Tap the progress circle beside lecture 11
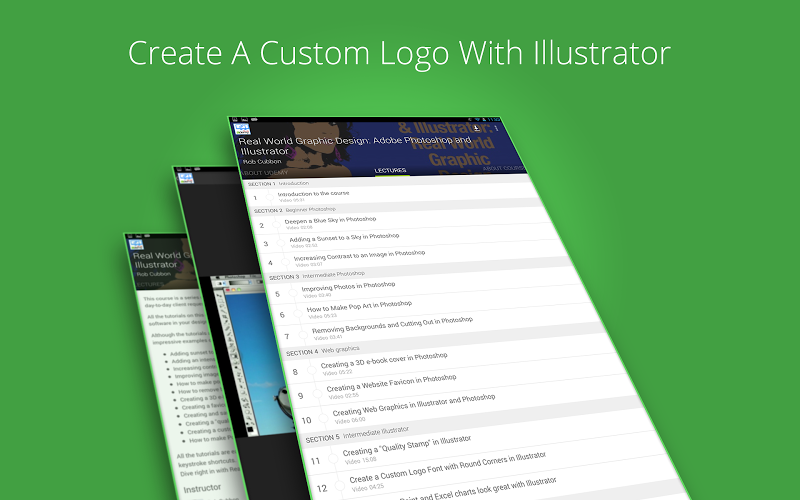This screenshot has width=800, height=500. click(333, 458)
